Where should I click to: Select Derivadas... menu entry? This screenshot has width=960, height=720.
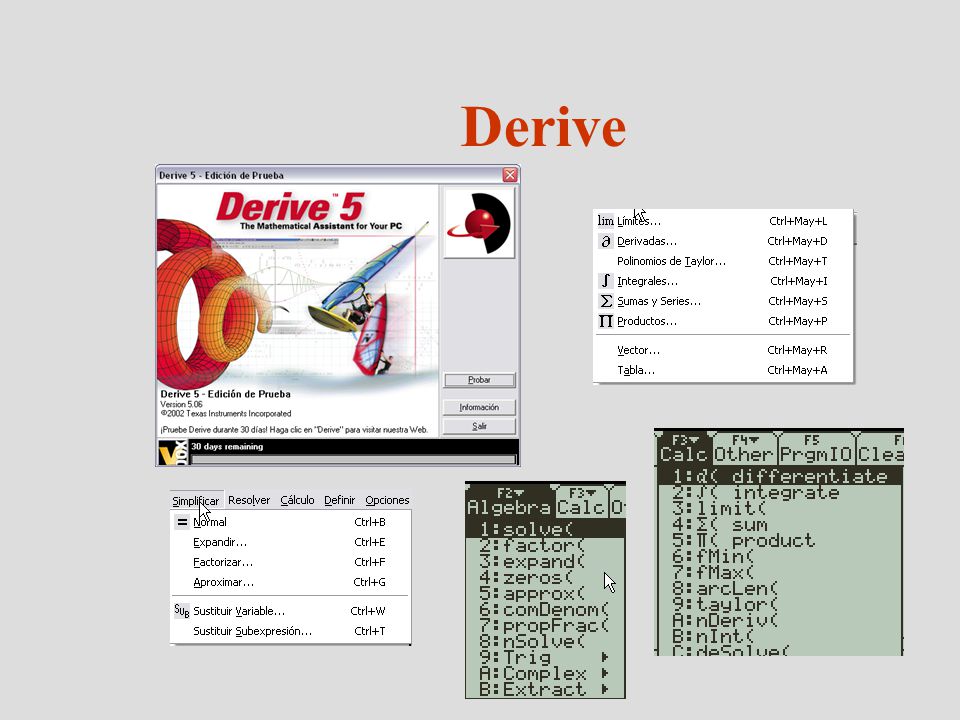coord(723,241)
